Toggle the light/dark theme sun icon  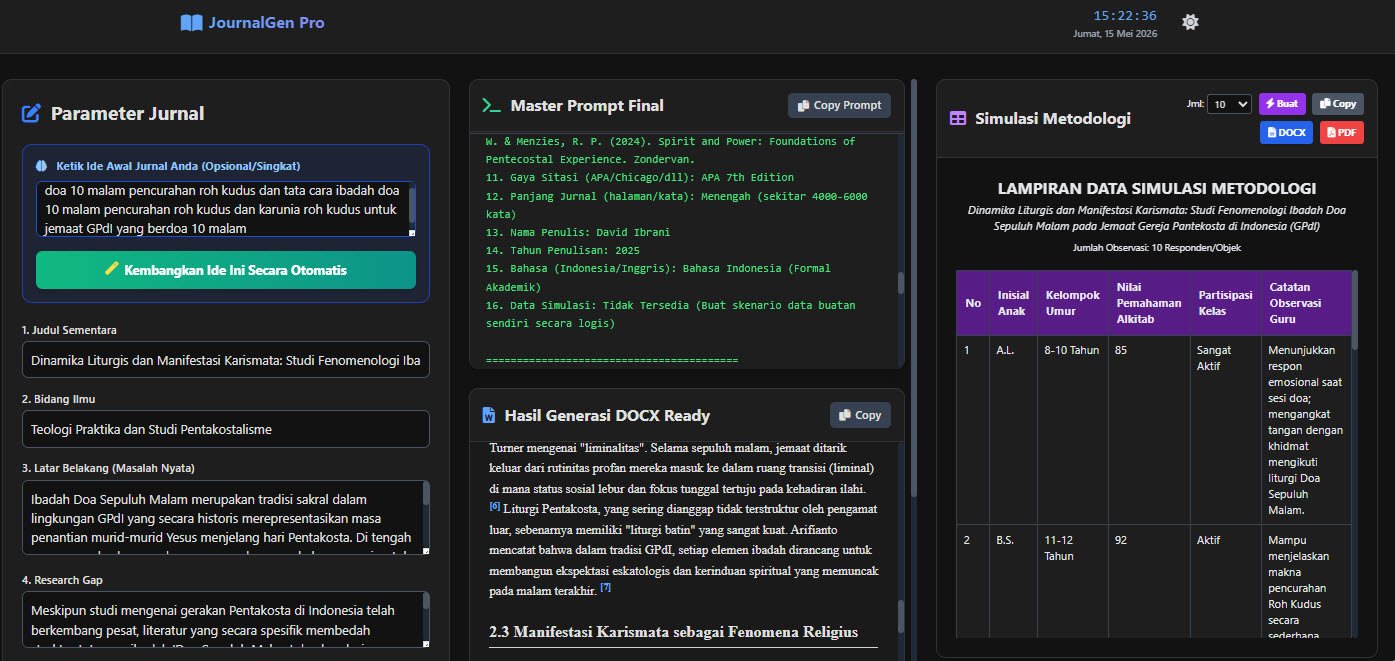pyautogui.click(x=1190, y=22)
